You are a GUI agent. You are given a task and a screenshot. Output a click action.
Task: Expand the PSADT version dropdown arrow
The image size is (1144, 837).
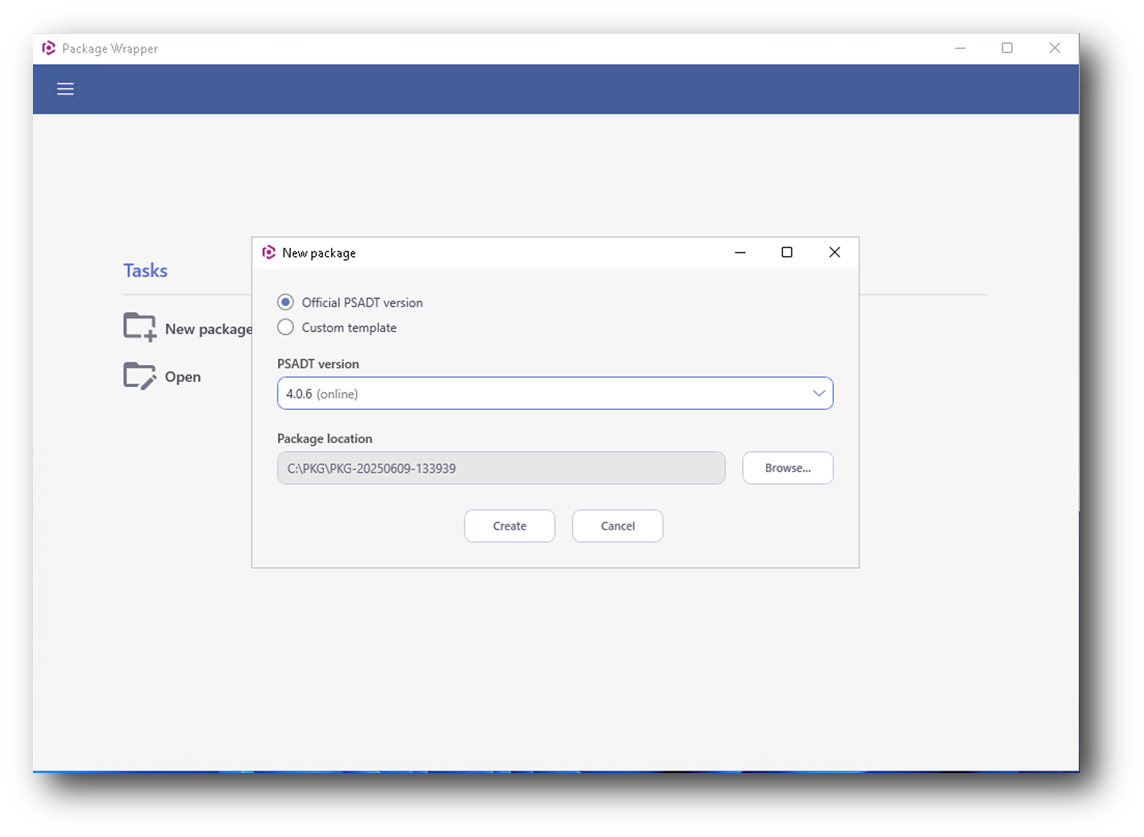(819, 393)
